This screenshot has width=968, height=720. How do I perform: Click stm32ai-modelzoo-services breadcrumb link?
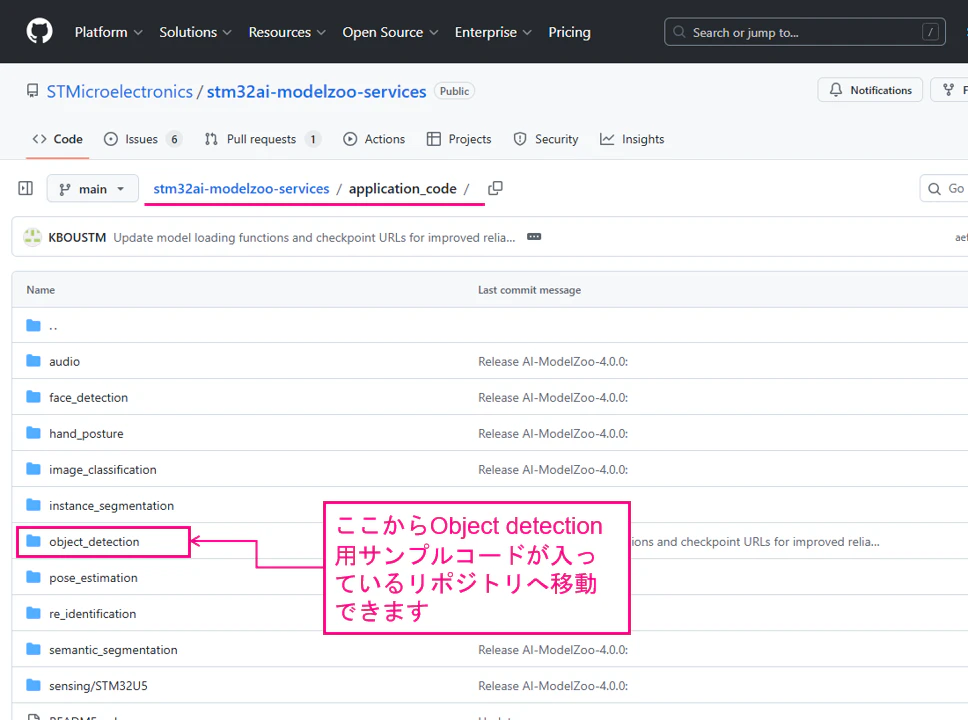[241, 188]
